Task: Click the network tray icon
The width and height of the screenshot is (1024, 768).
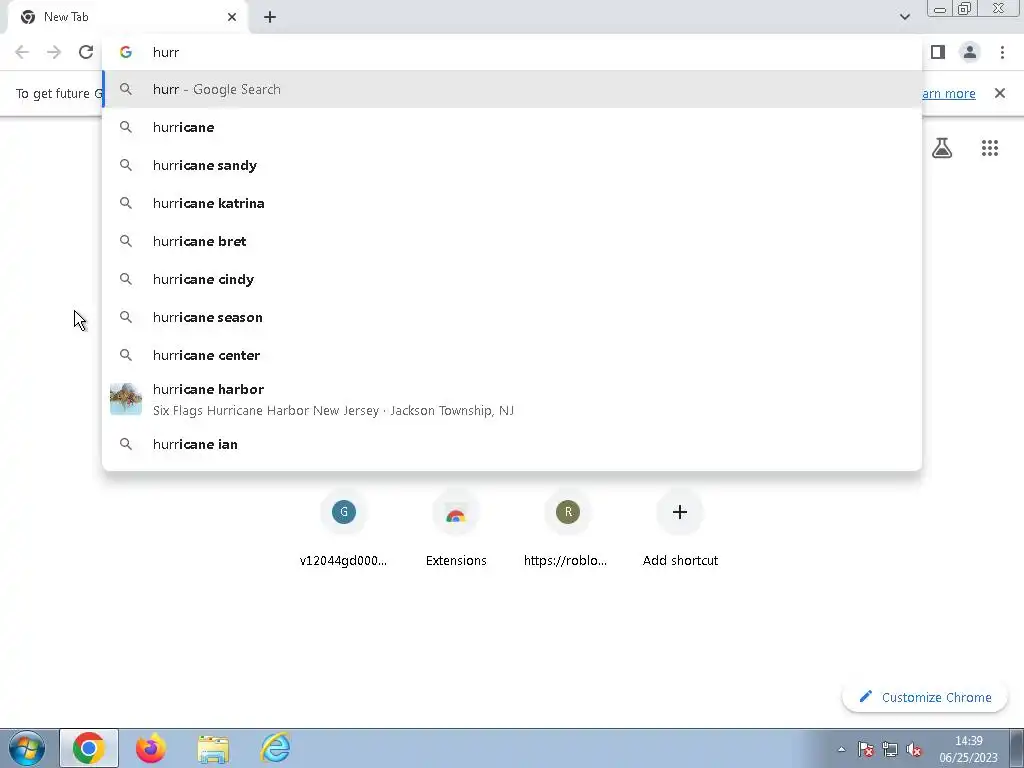Action: point(890,750)
